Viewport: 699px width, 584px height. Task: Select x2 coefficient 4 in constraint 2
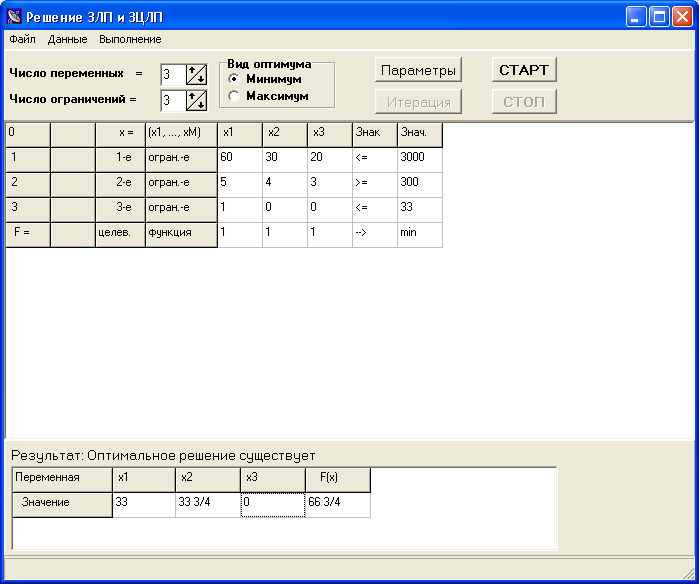tap(285, 185)
